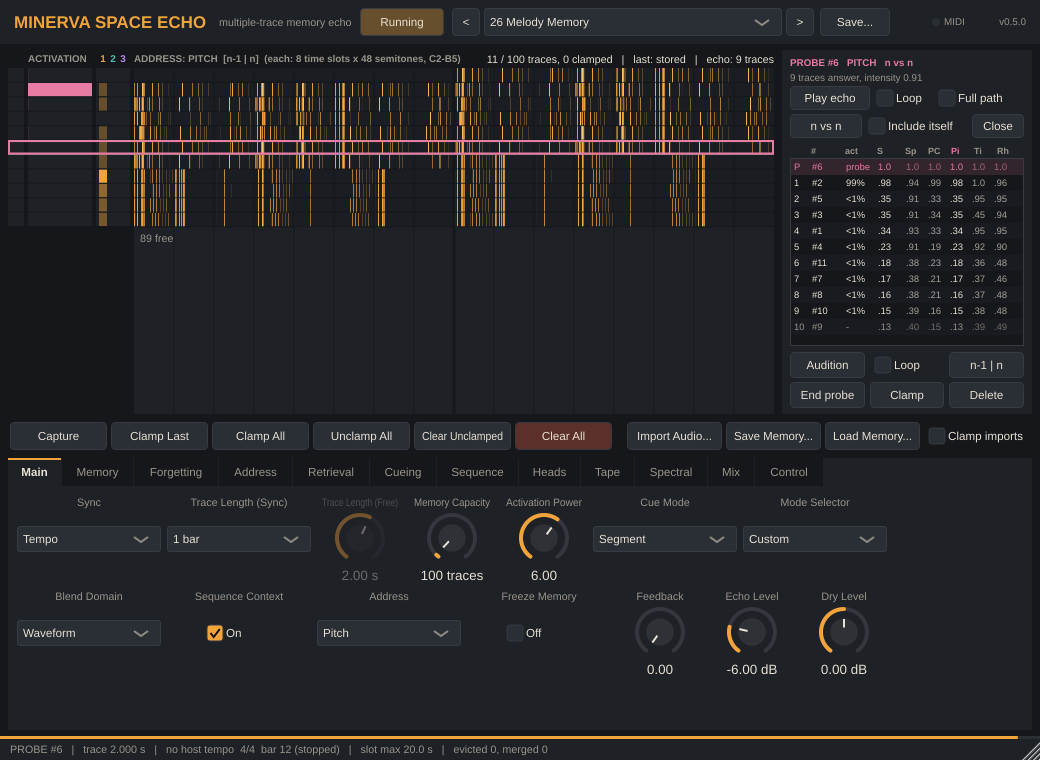
Task: Select the Main tab
Action: pos(34,472)
